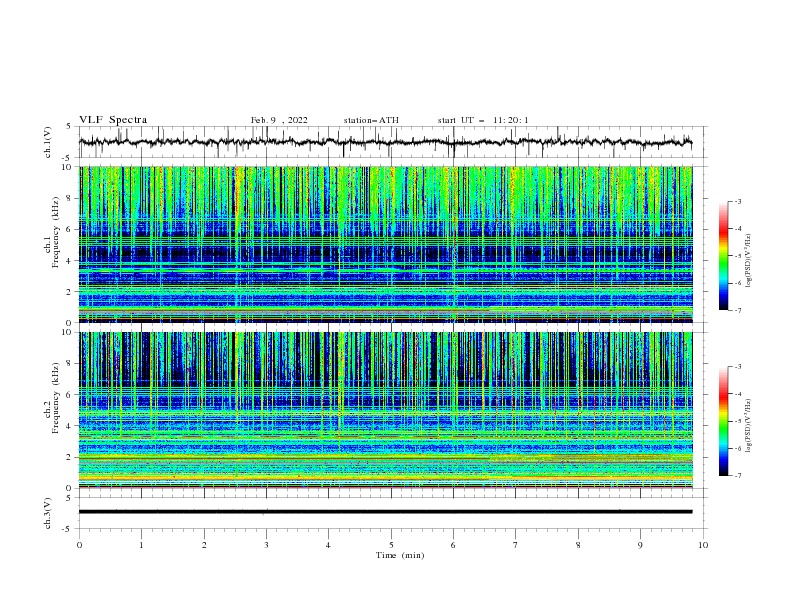
Task: Click the time axis tick label "5"
Action: (391, 545)
